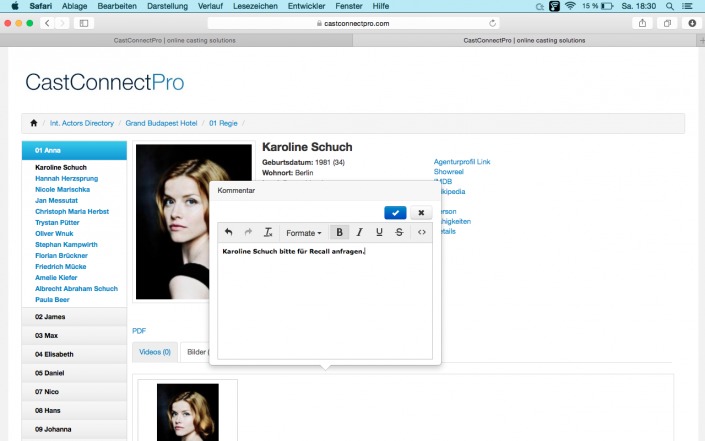Screen dimensions: 705x441
Task: Open Grand Budapest Hotel breadcrumb link
Action: pyautogui.click(x=161, y=123)
